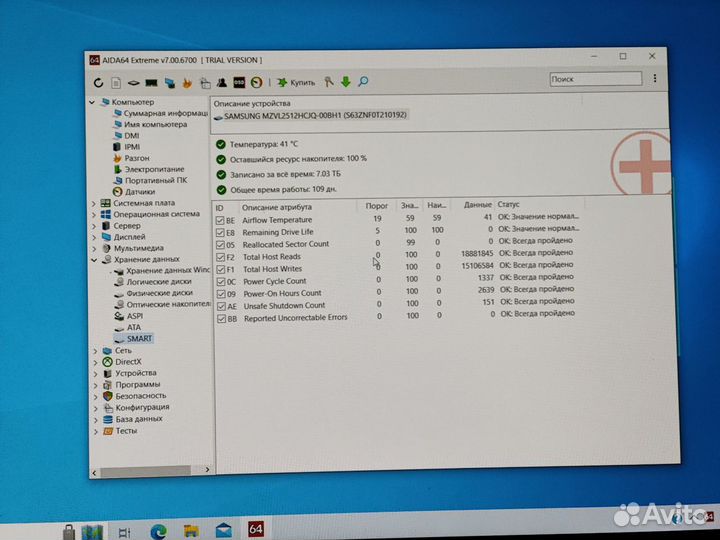Click the Порог column header
This screenshot has height=540, width=720.
pyautogui.click(x=377, y=206)
